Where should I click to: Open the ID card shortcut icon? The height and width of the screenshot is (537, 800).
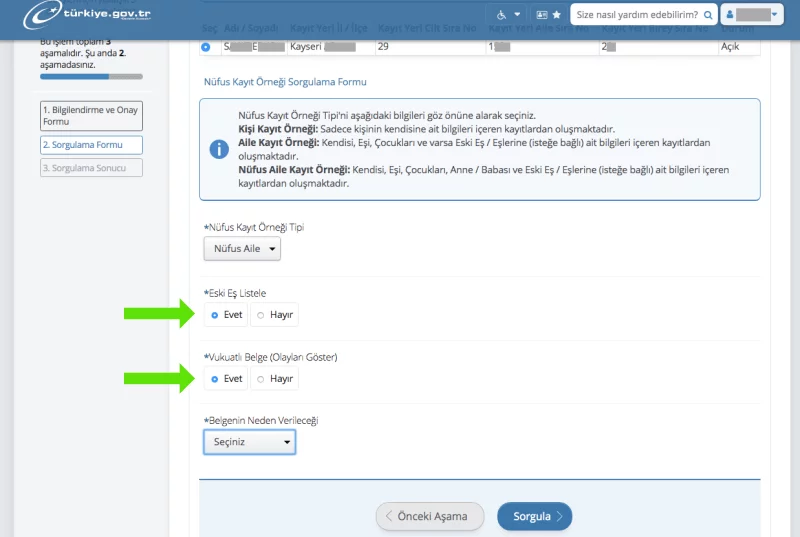point(542,15)
